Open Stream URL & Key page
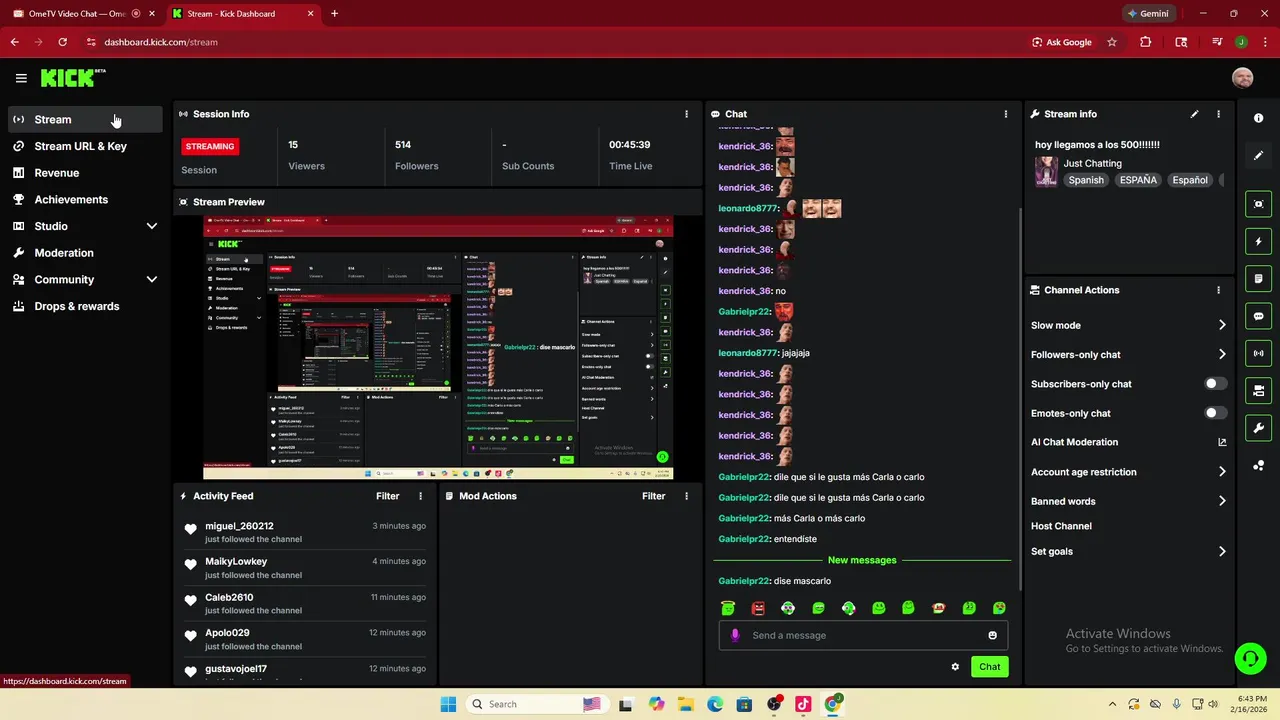Viewport: 1280px width, 720px height. point(85,146)
